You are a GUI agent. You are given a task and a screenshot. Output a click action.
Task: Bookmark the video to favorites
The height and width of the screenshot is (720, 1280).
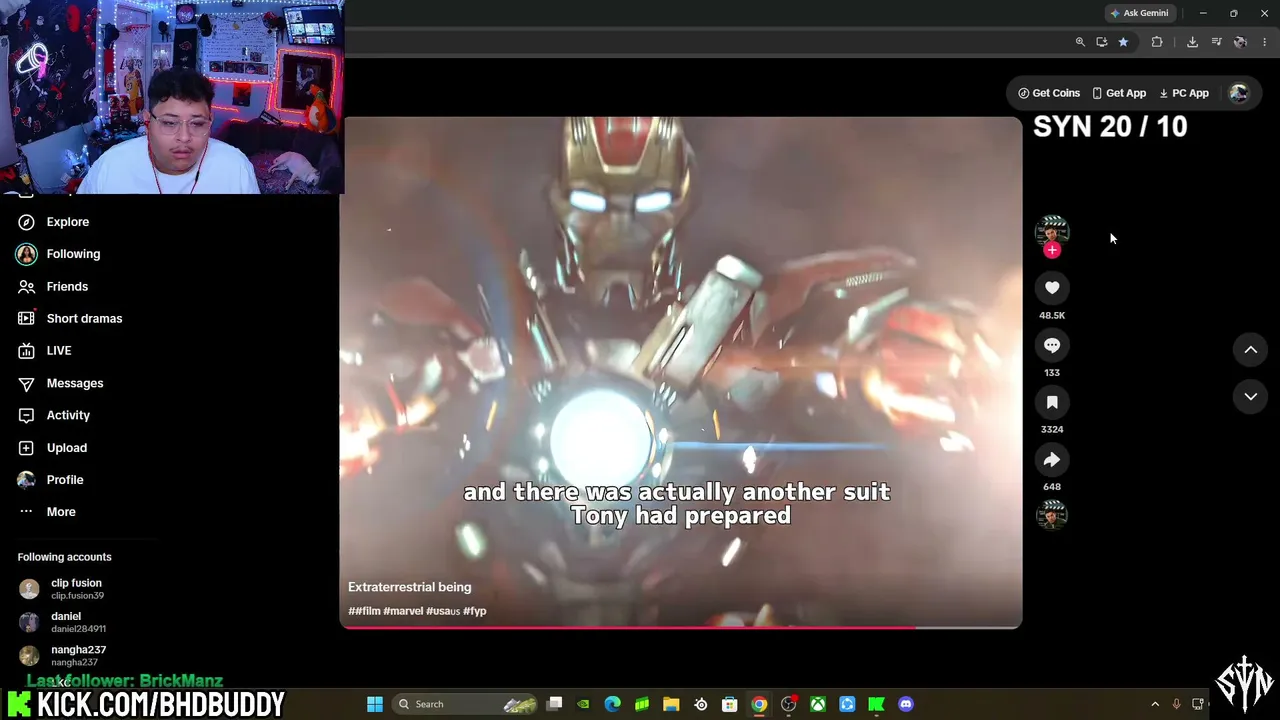1052,402
